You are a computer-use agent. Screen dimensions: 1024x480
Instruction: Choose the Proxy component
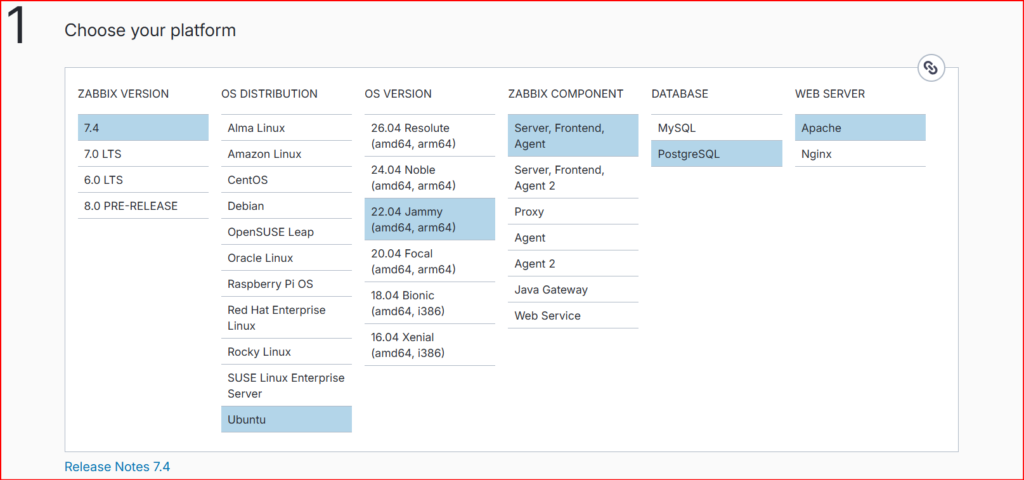[x=573, y=212]
